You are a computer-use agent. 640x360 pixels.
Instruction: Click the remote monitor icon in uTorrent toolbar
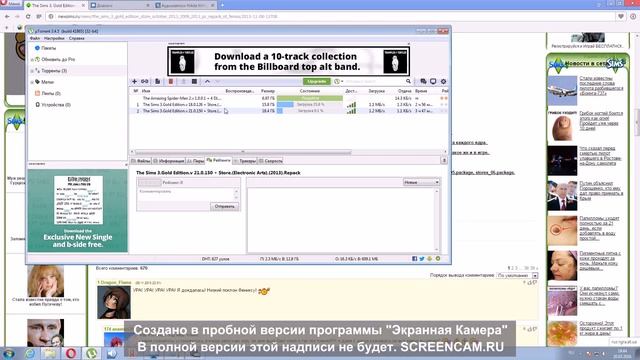click(433, 82)
